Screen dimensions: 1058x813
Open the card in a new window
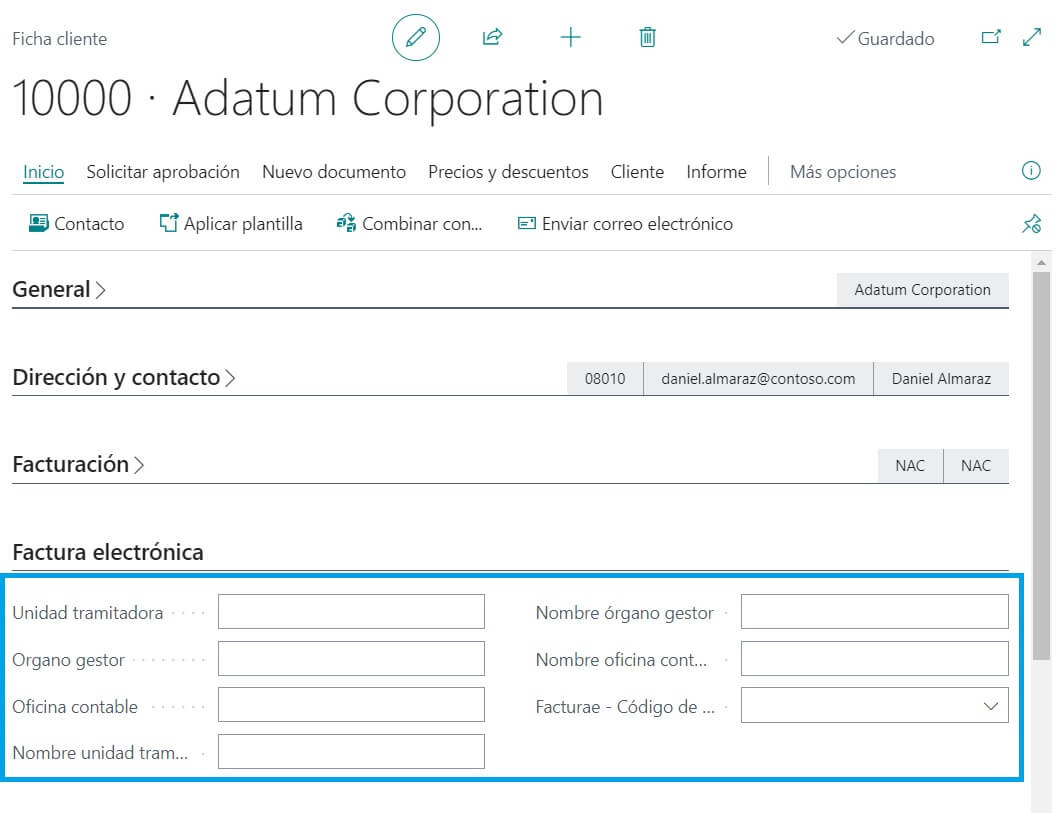pos(990,38)
